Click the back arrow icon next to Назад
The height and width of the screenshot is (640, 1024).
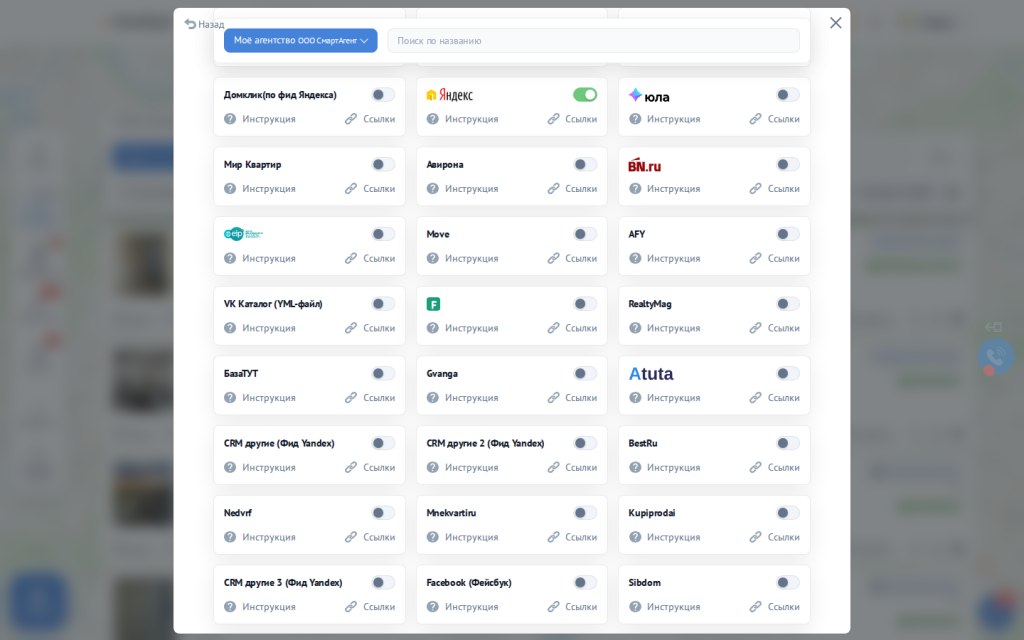tap(190, 24)
